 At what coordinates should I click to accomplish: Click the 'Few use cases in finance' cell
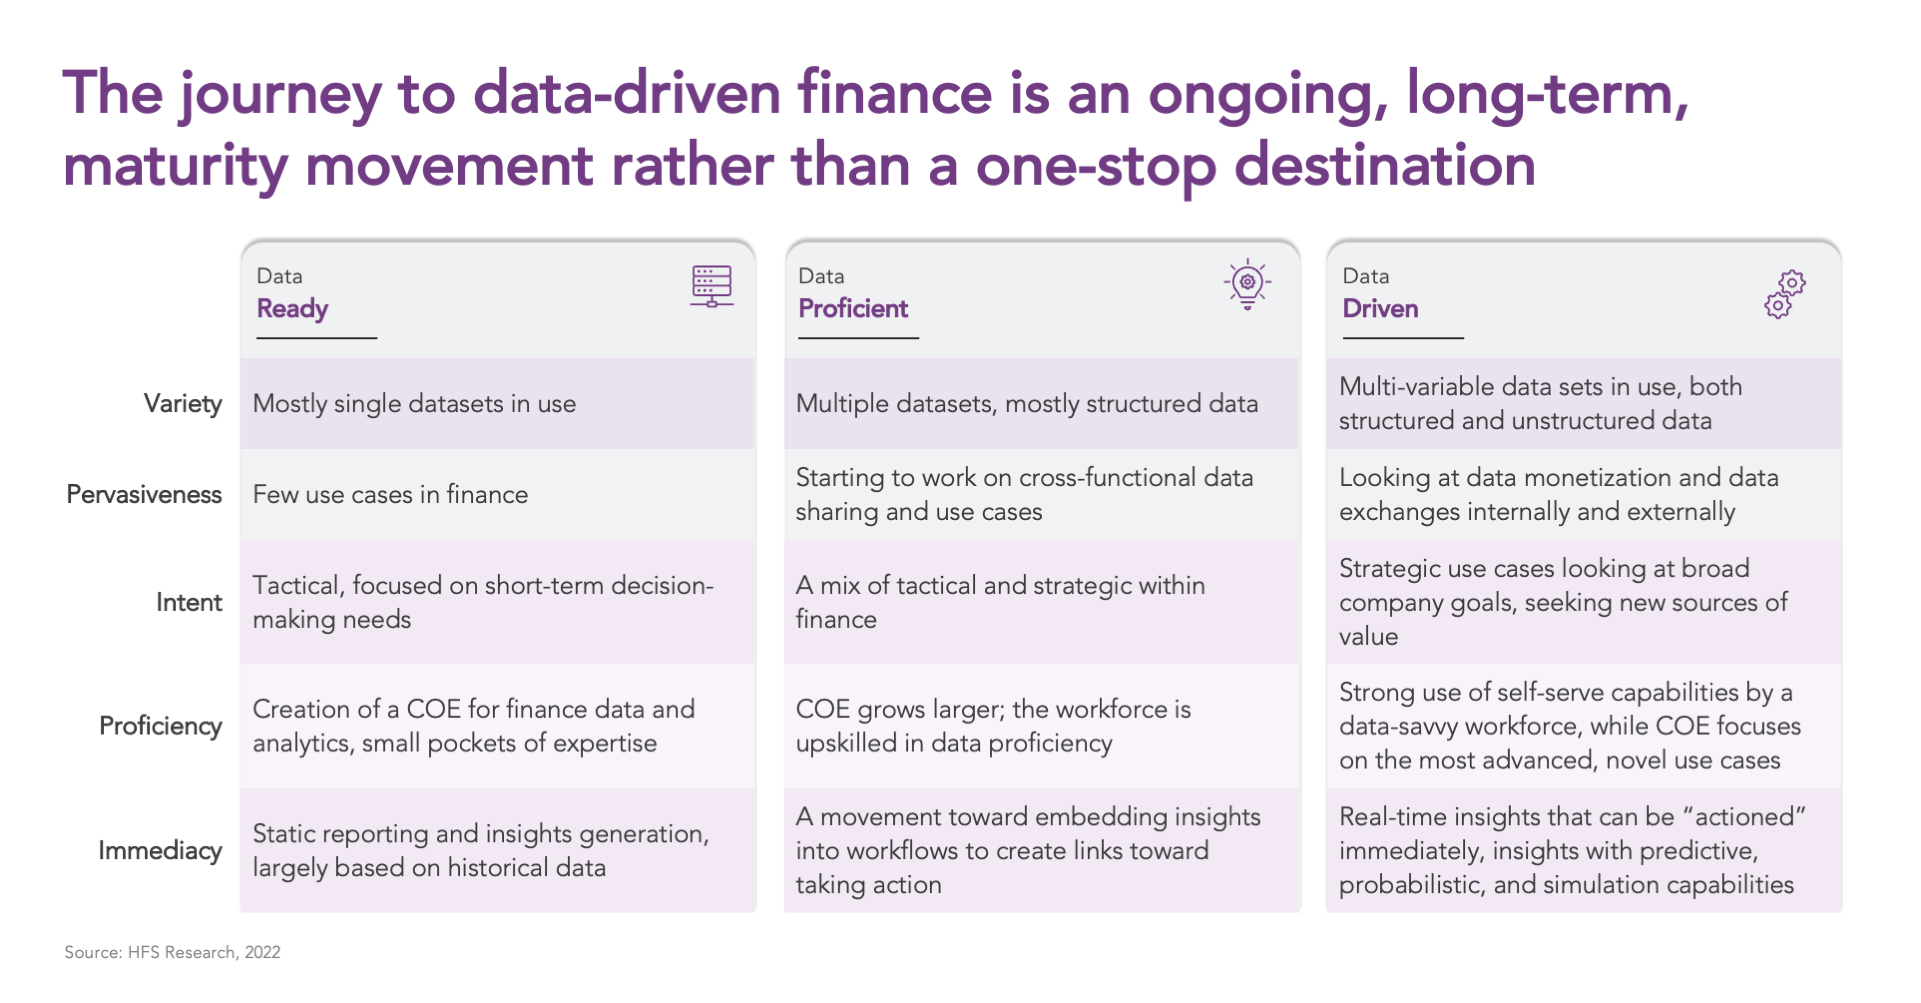[x=497, y=495]
